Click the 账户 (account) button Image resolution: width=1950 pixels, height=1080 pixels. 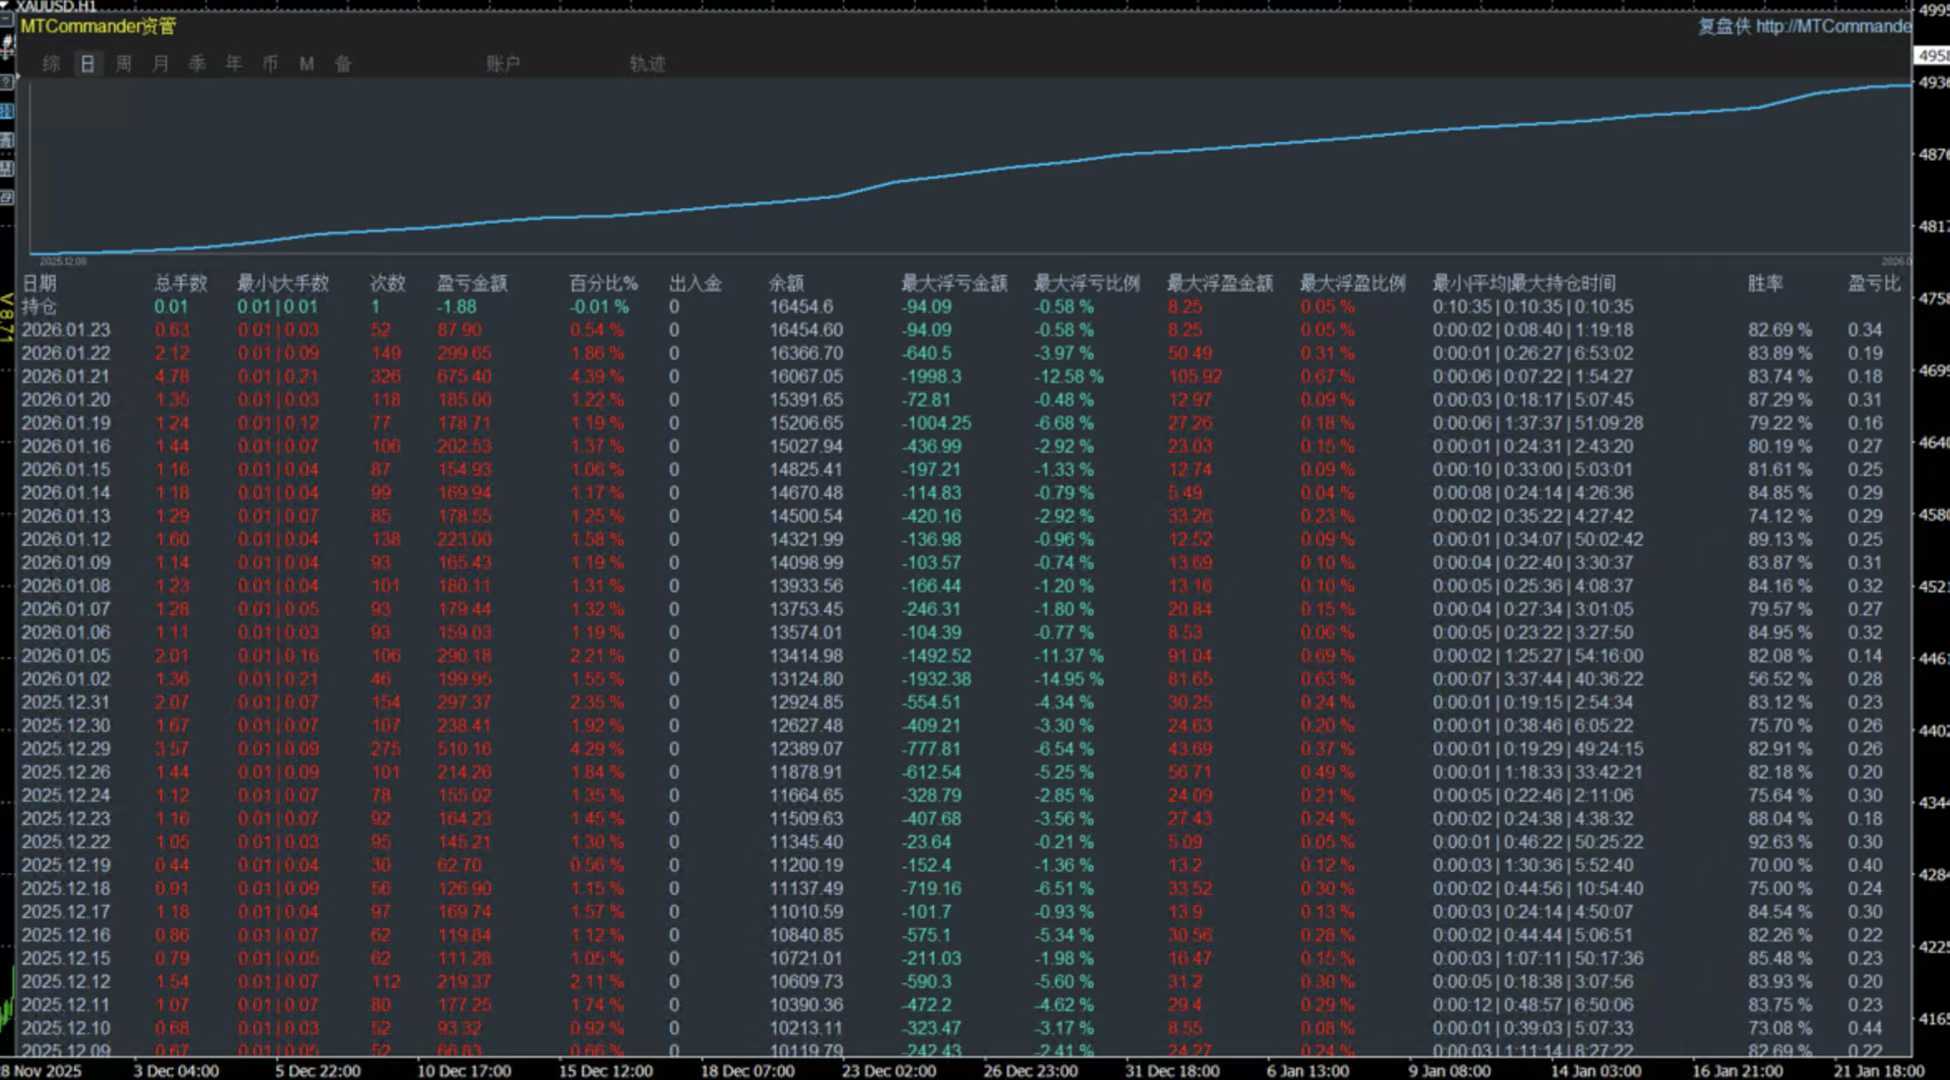(x=503, y=64)
